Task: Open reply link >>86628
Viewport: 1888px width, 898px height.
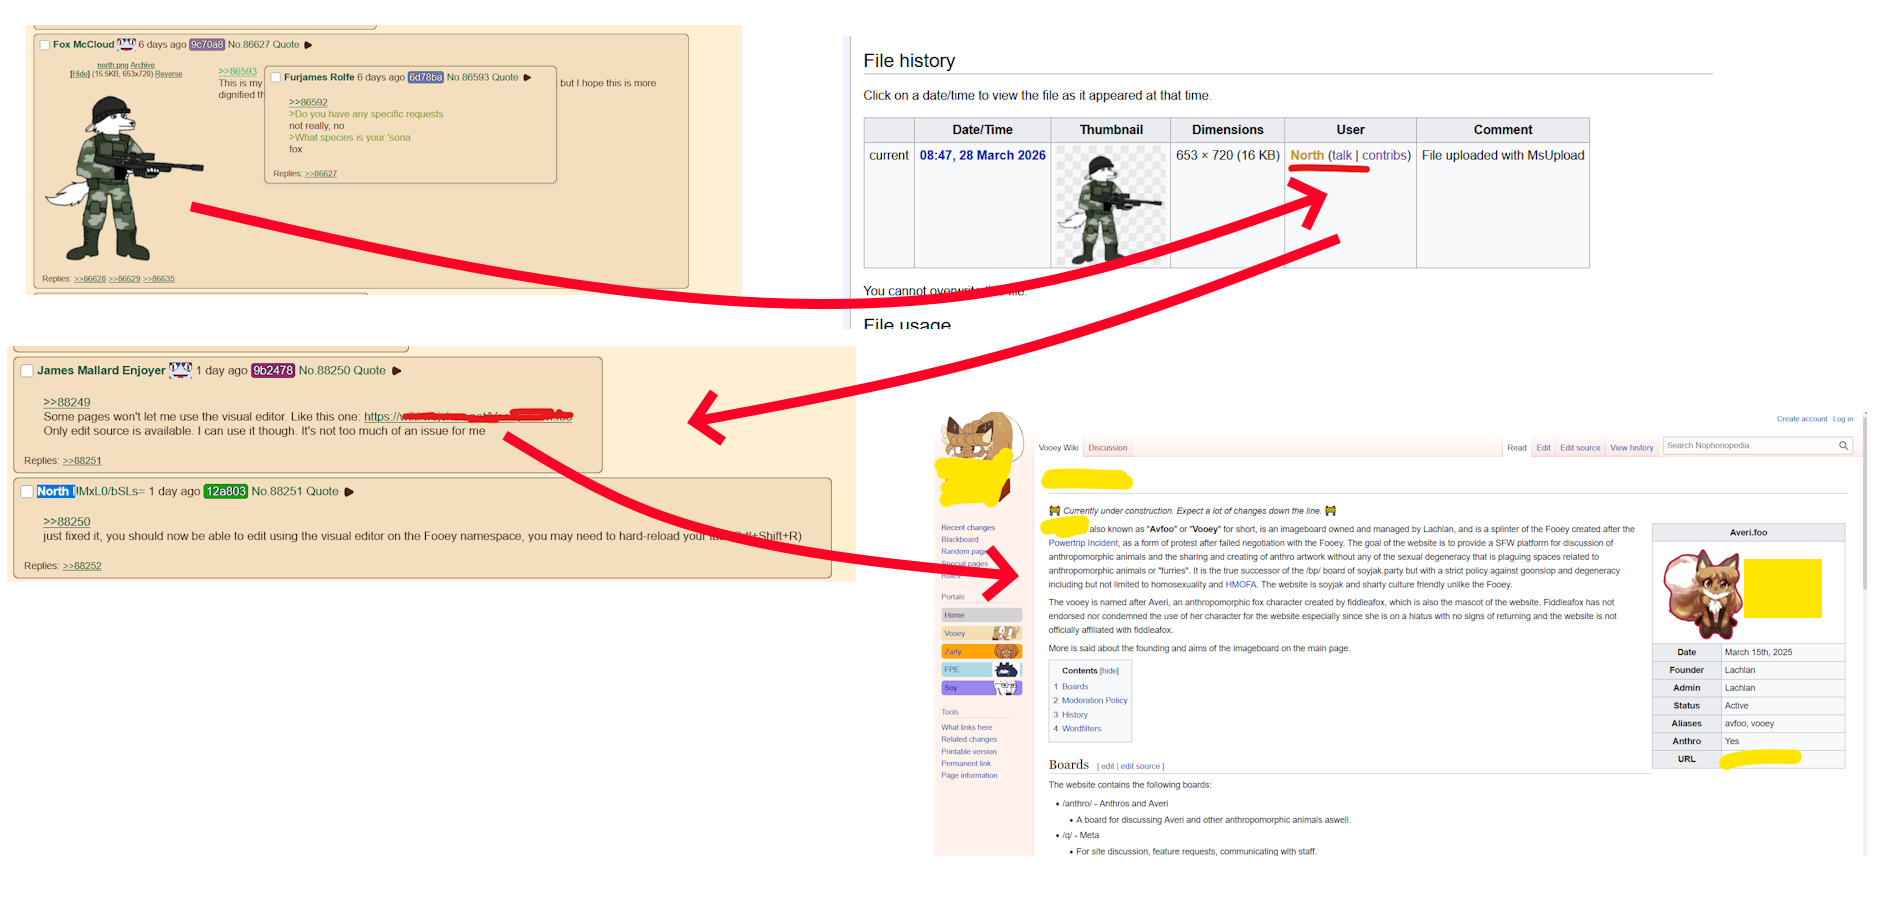Action: 90,279
